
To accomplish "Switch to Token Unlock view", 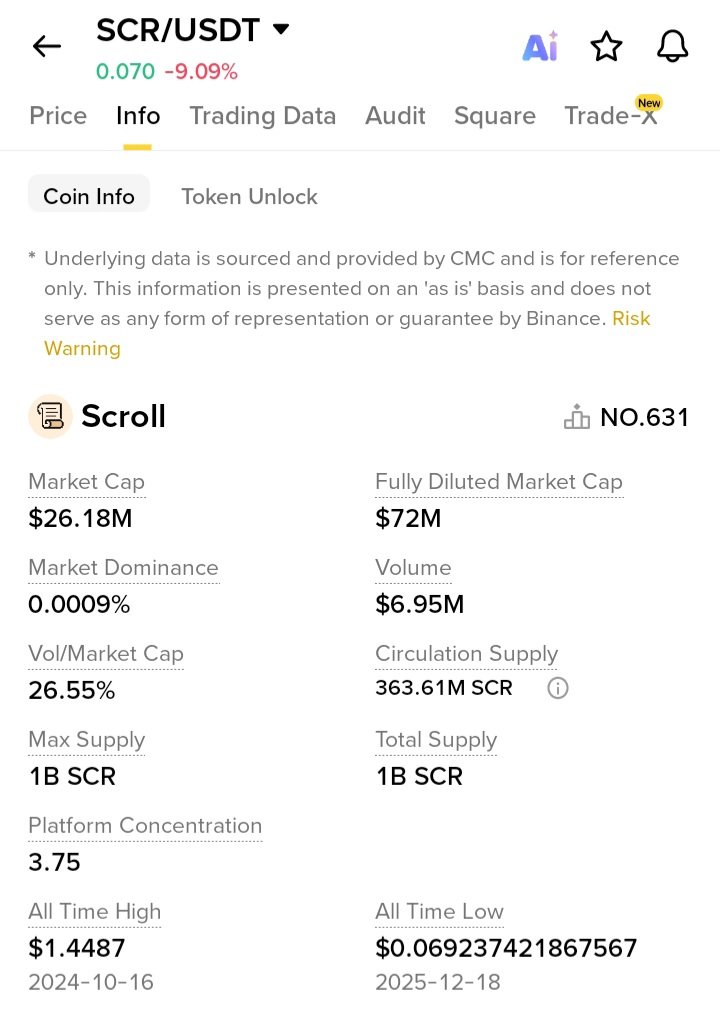I will pyautogui.click(x=249, y=196).
